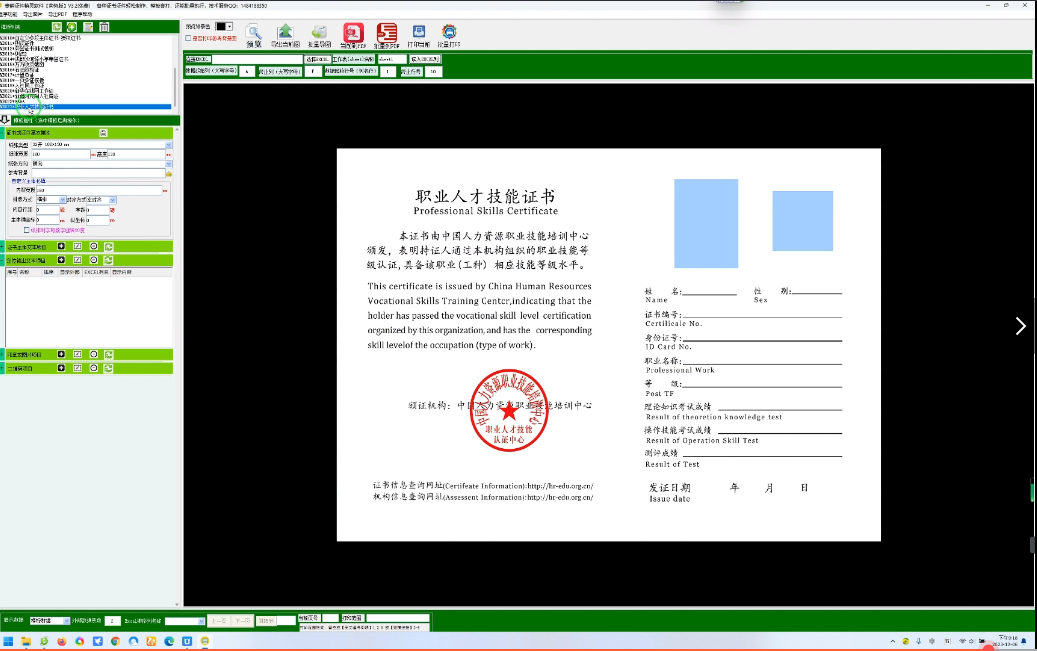The image size is (1037, 651).
Task: Open the 导出图片 menu
Action: (x=32, y=14)
